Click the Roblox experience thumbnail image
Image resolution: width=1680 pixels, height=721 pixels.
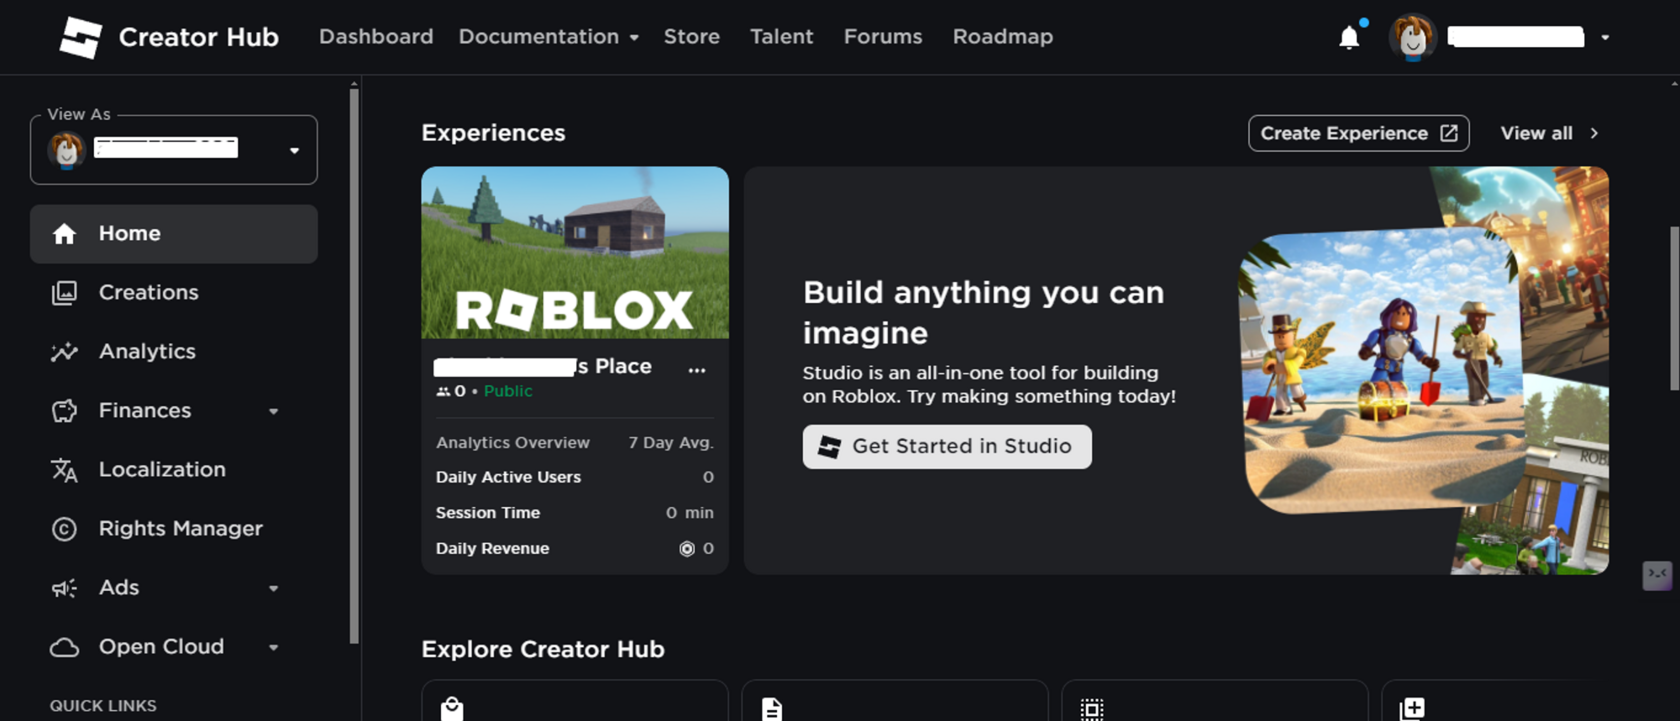tap(575, 253)
